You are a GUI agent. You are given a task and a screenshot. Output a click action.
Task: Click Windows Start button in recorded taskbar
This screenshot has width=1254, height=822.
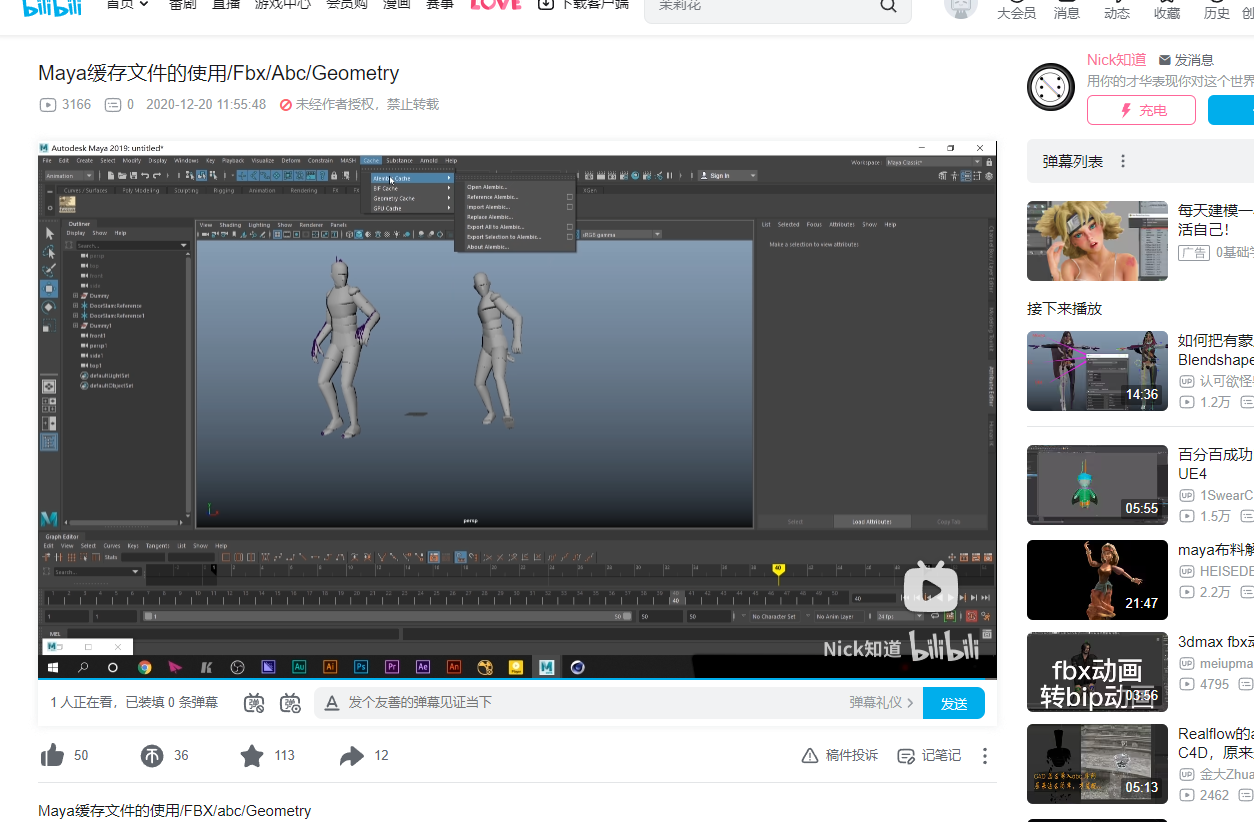coord(52,667)
